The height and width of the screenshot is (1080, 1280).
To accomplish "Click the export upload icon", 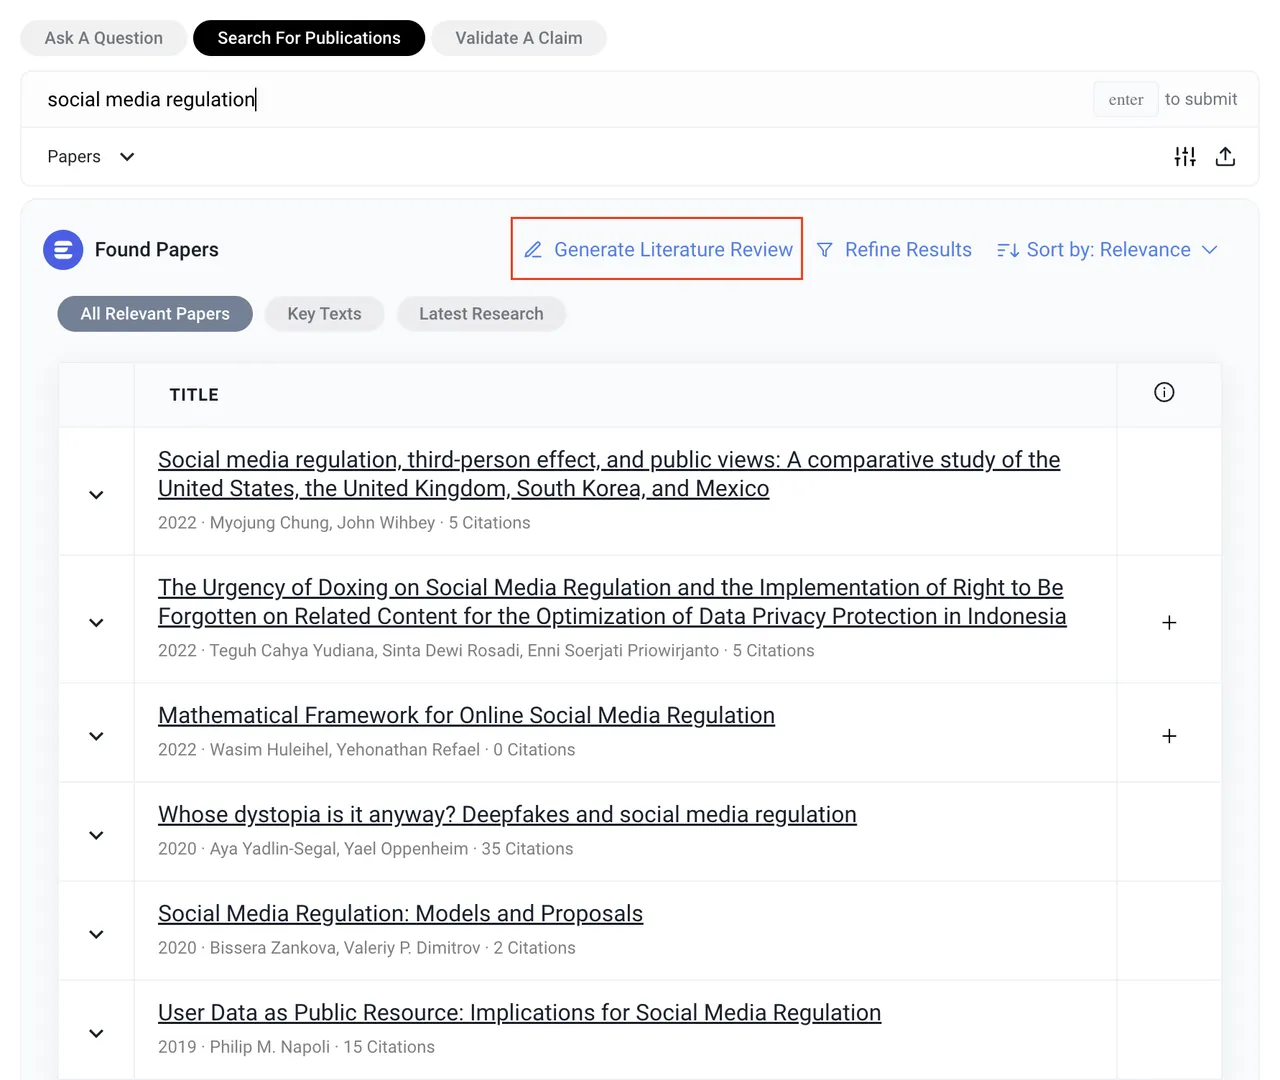I will click(1225, 156).
